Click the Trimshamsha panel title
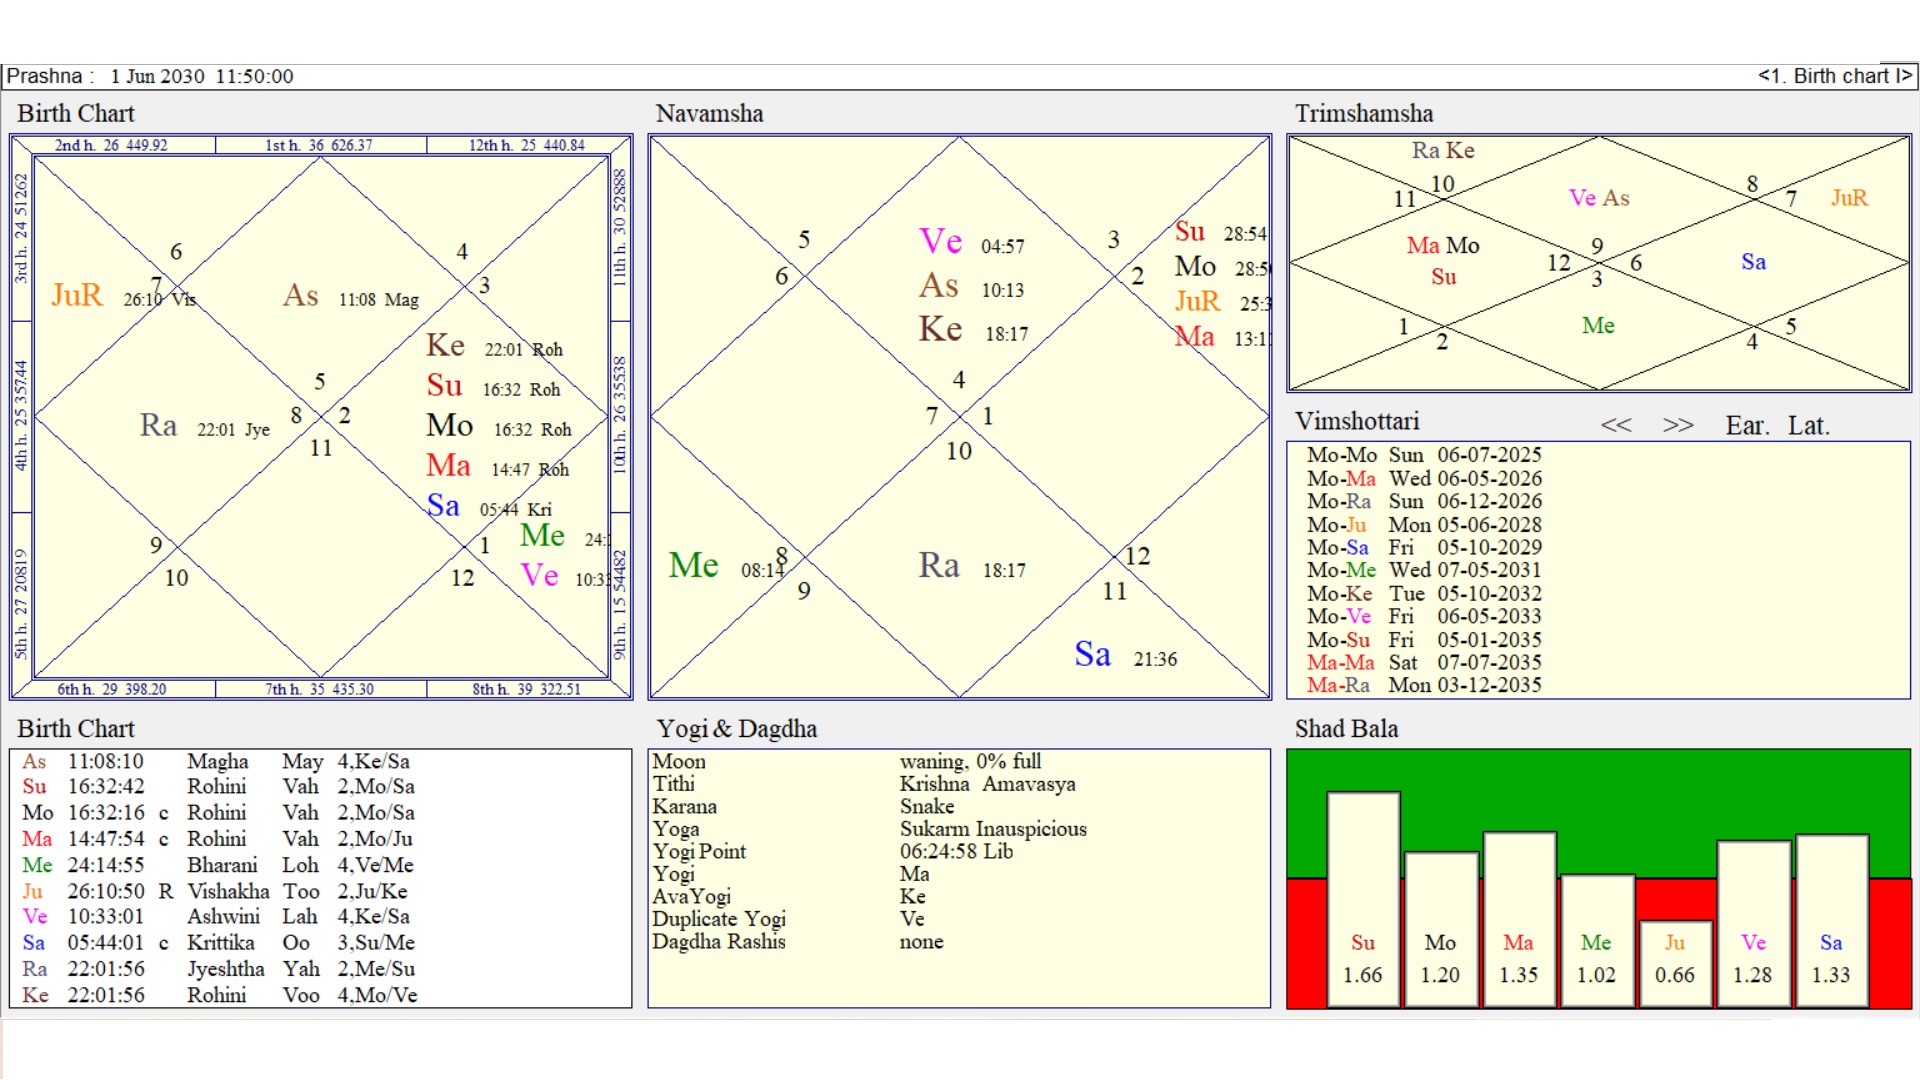This screenshot has width=1920, height=1080. point(1364,114)
